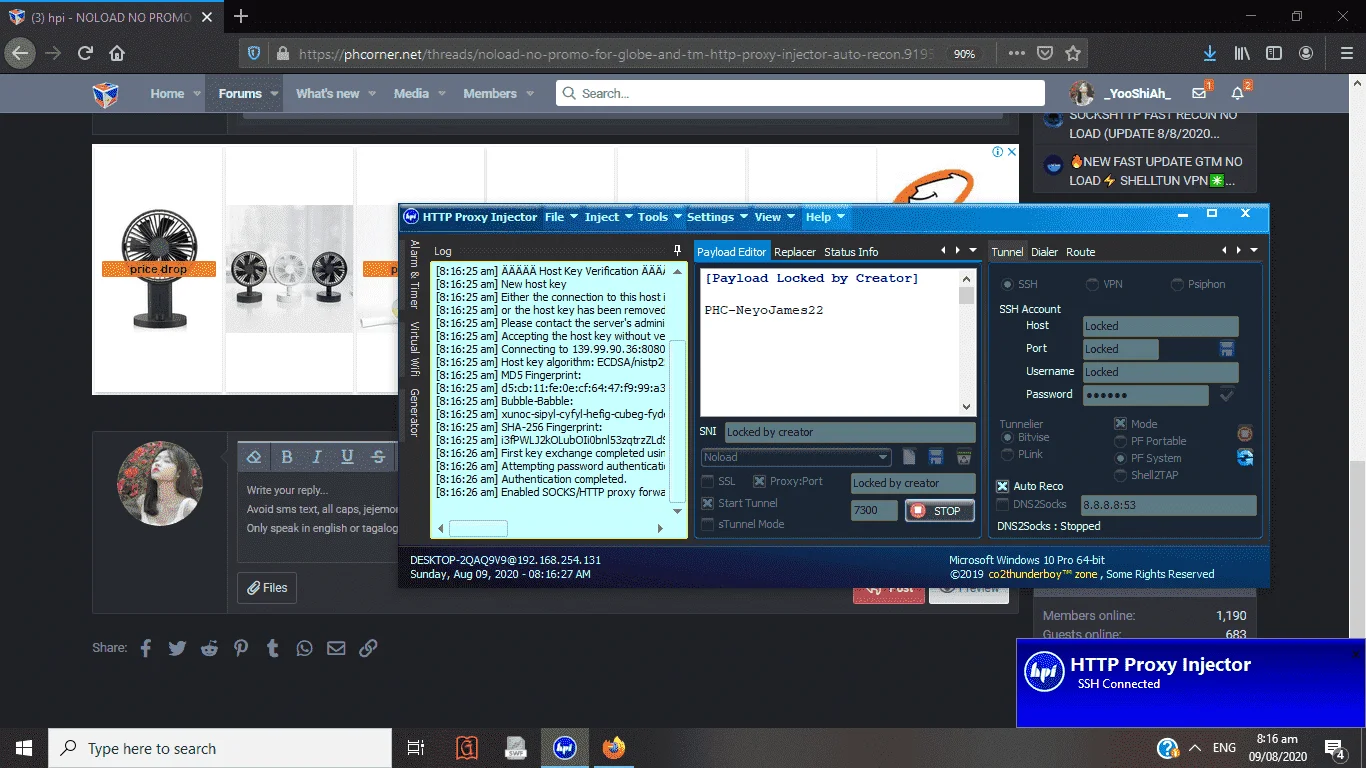Pin the Log panel with the pushpin icon

coord(678,251)
